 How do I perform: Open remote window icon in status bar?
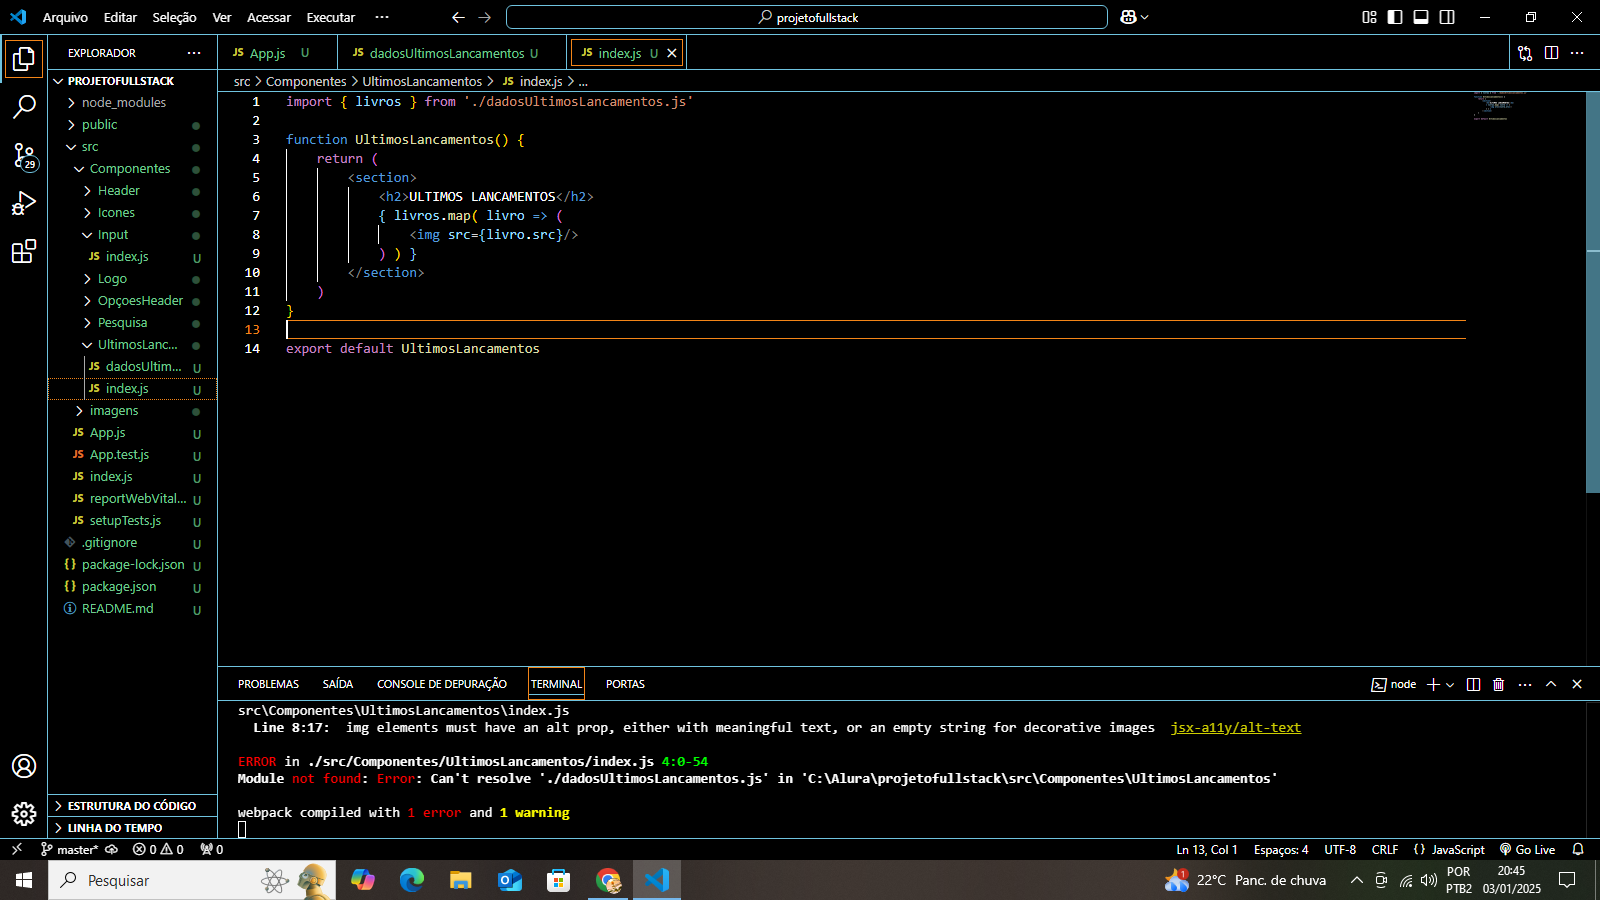(x=16, y=849)
